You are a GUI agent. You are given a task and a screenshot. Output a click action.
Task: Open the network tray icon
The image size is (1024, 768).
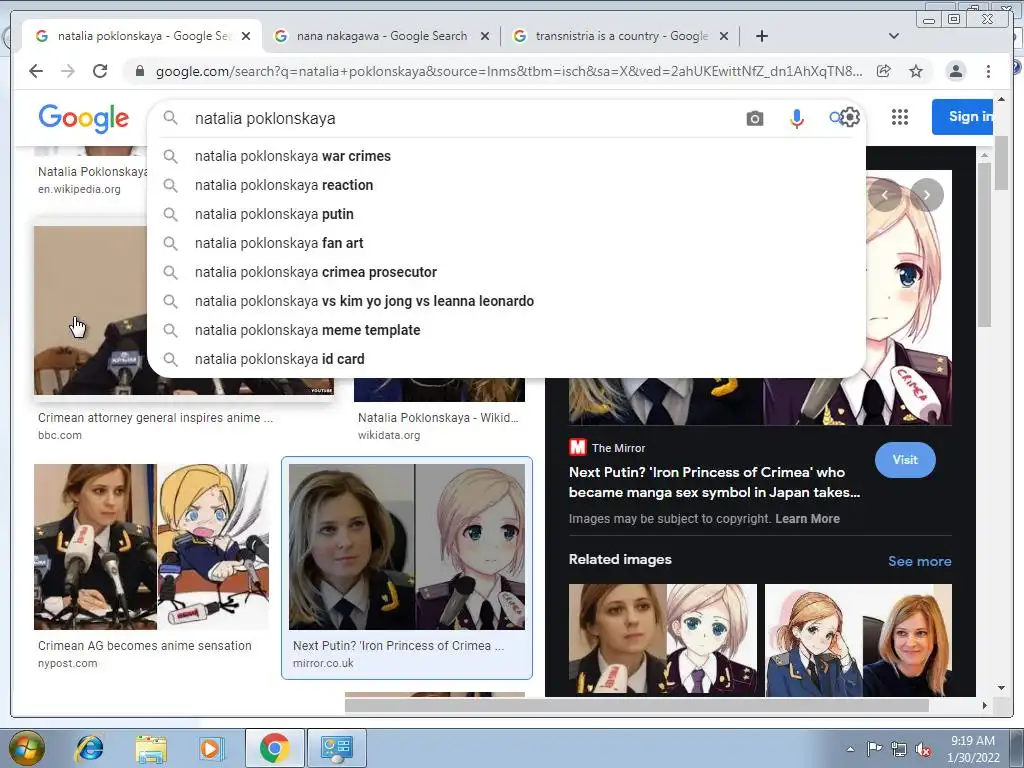(x=899, y=749)
